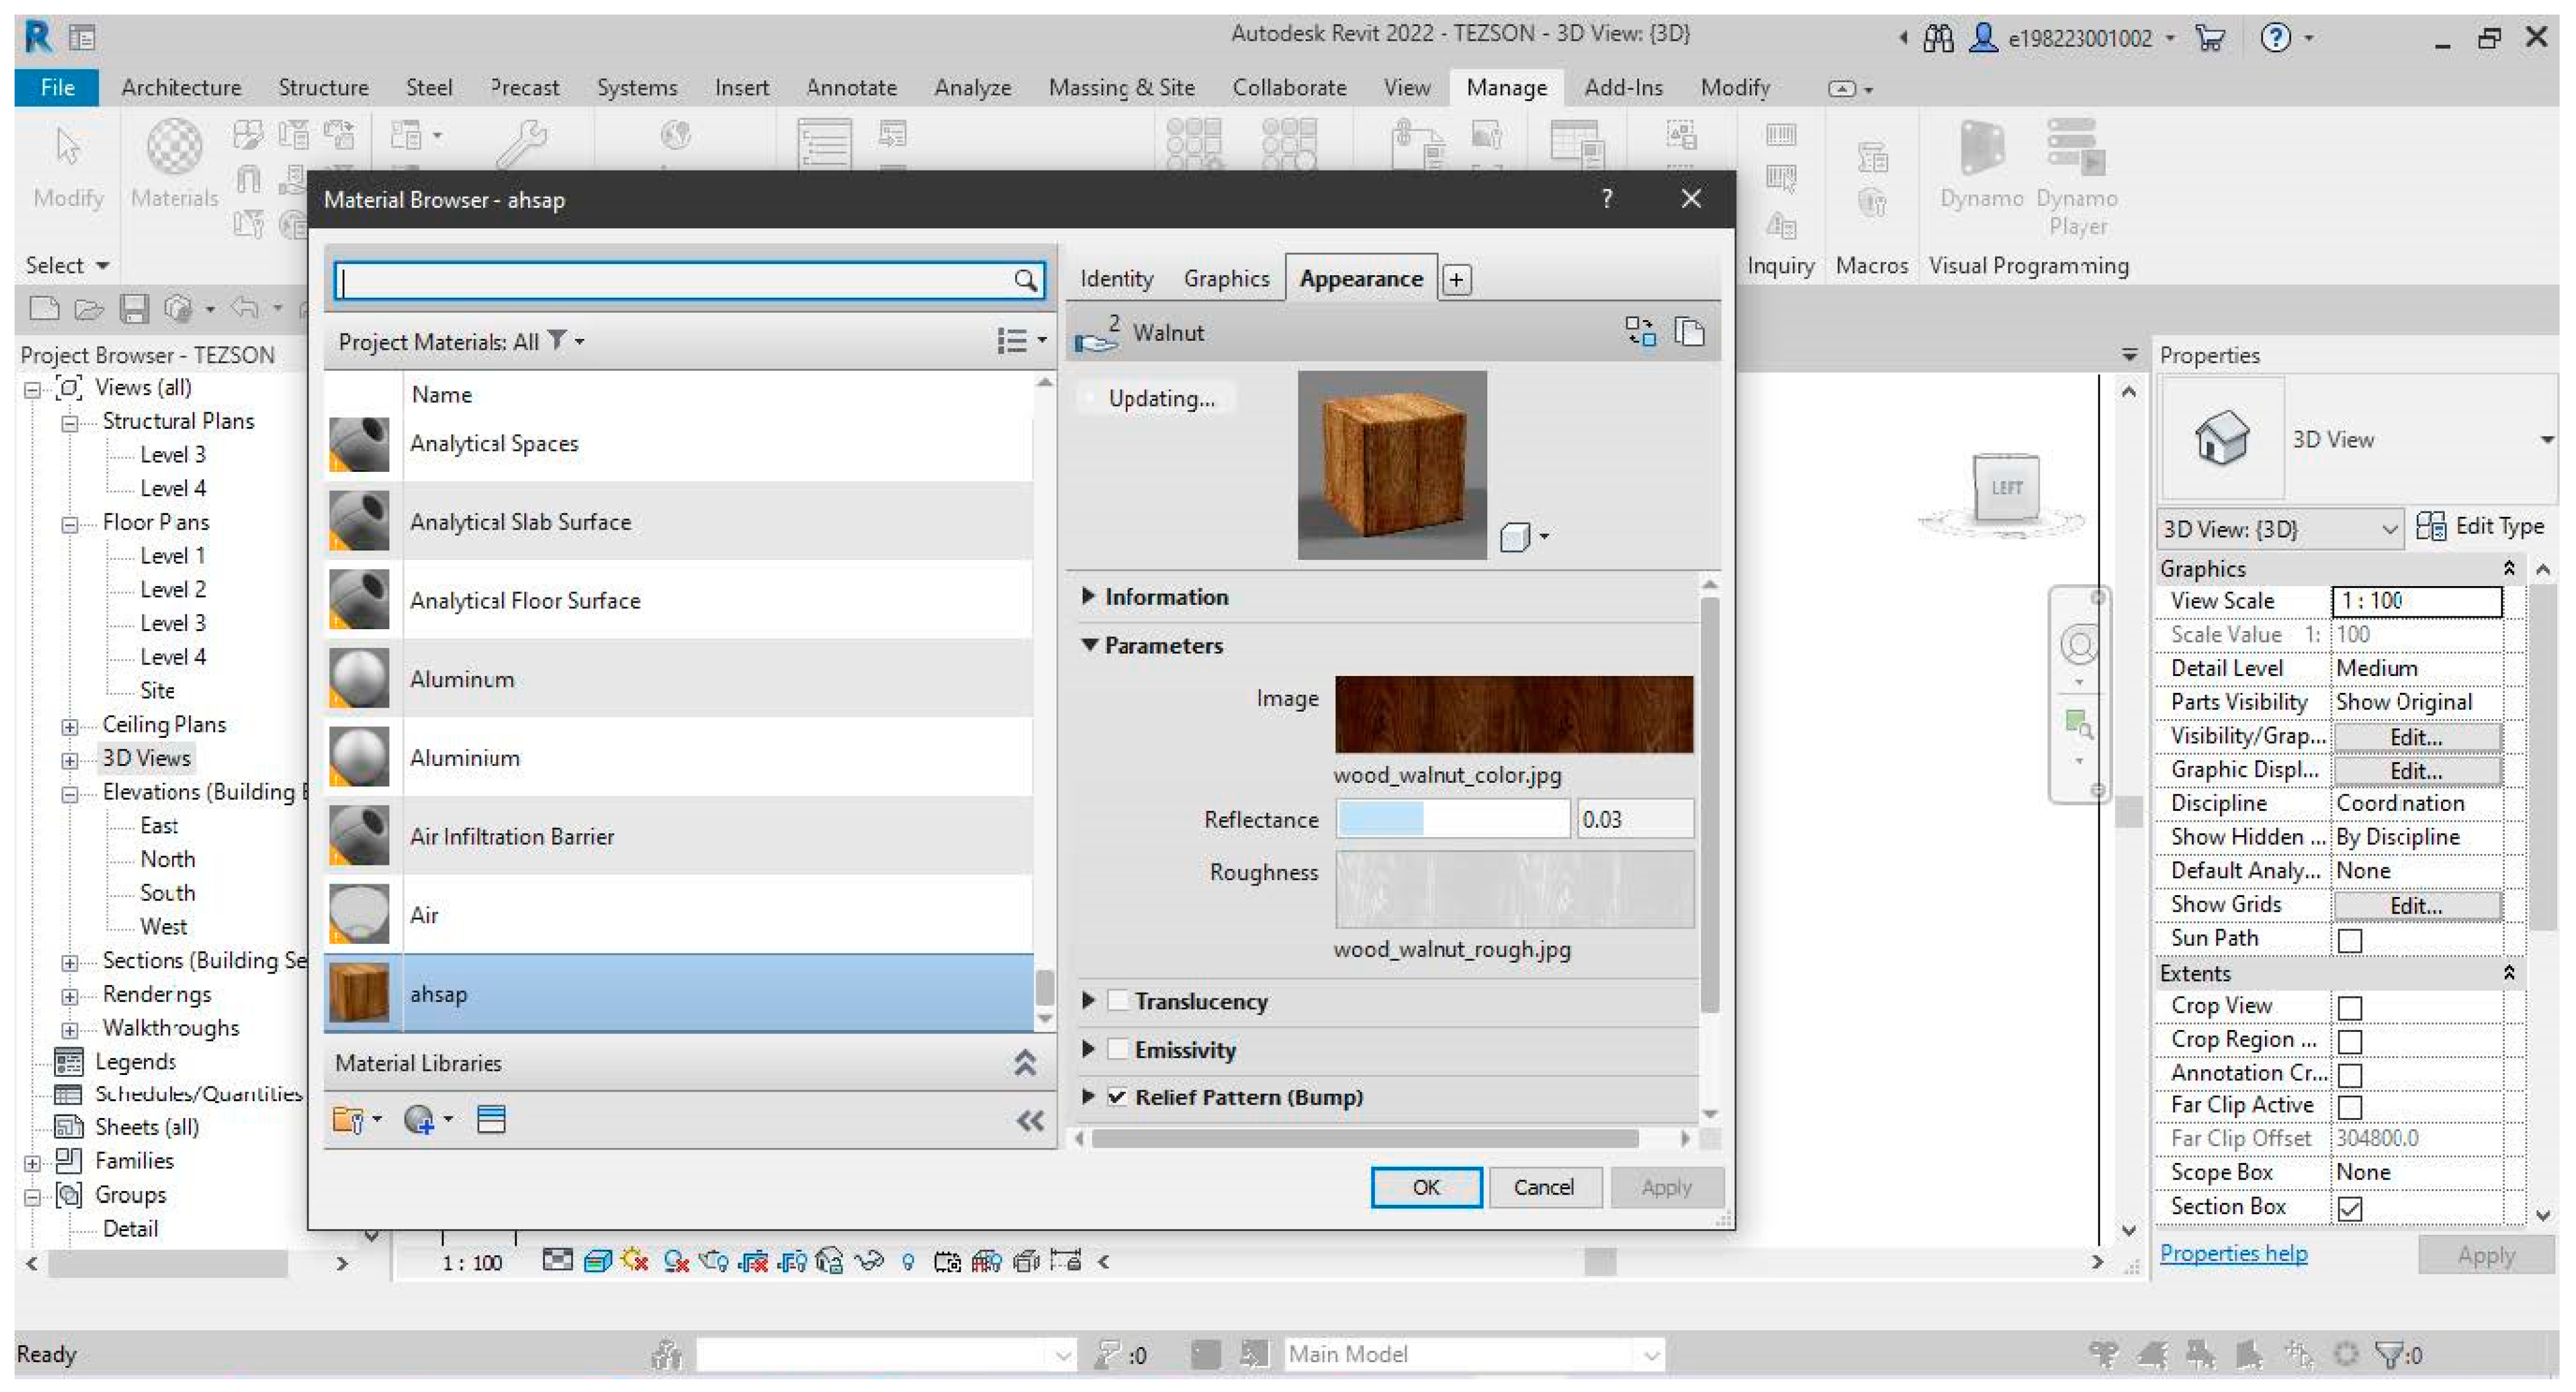The height and width of the screenshot is (1392, 2576).
Task: Click the add asset plus tab icon
Action: [1456, 280]
